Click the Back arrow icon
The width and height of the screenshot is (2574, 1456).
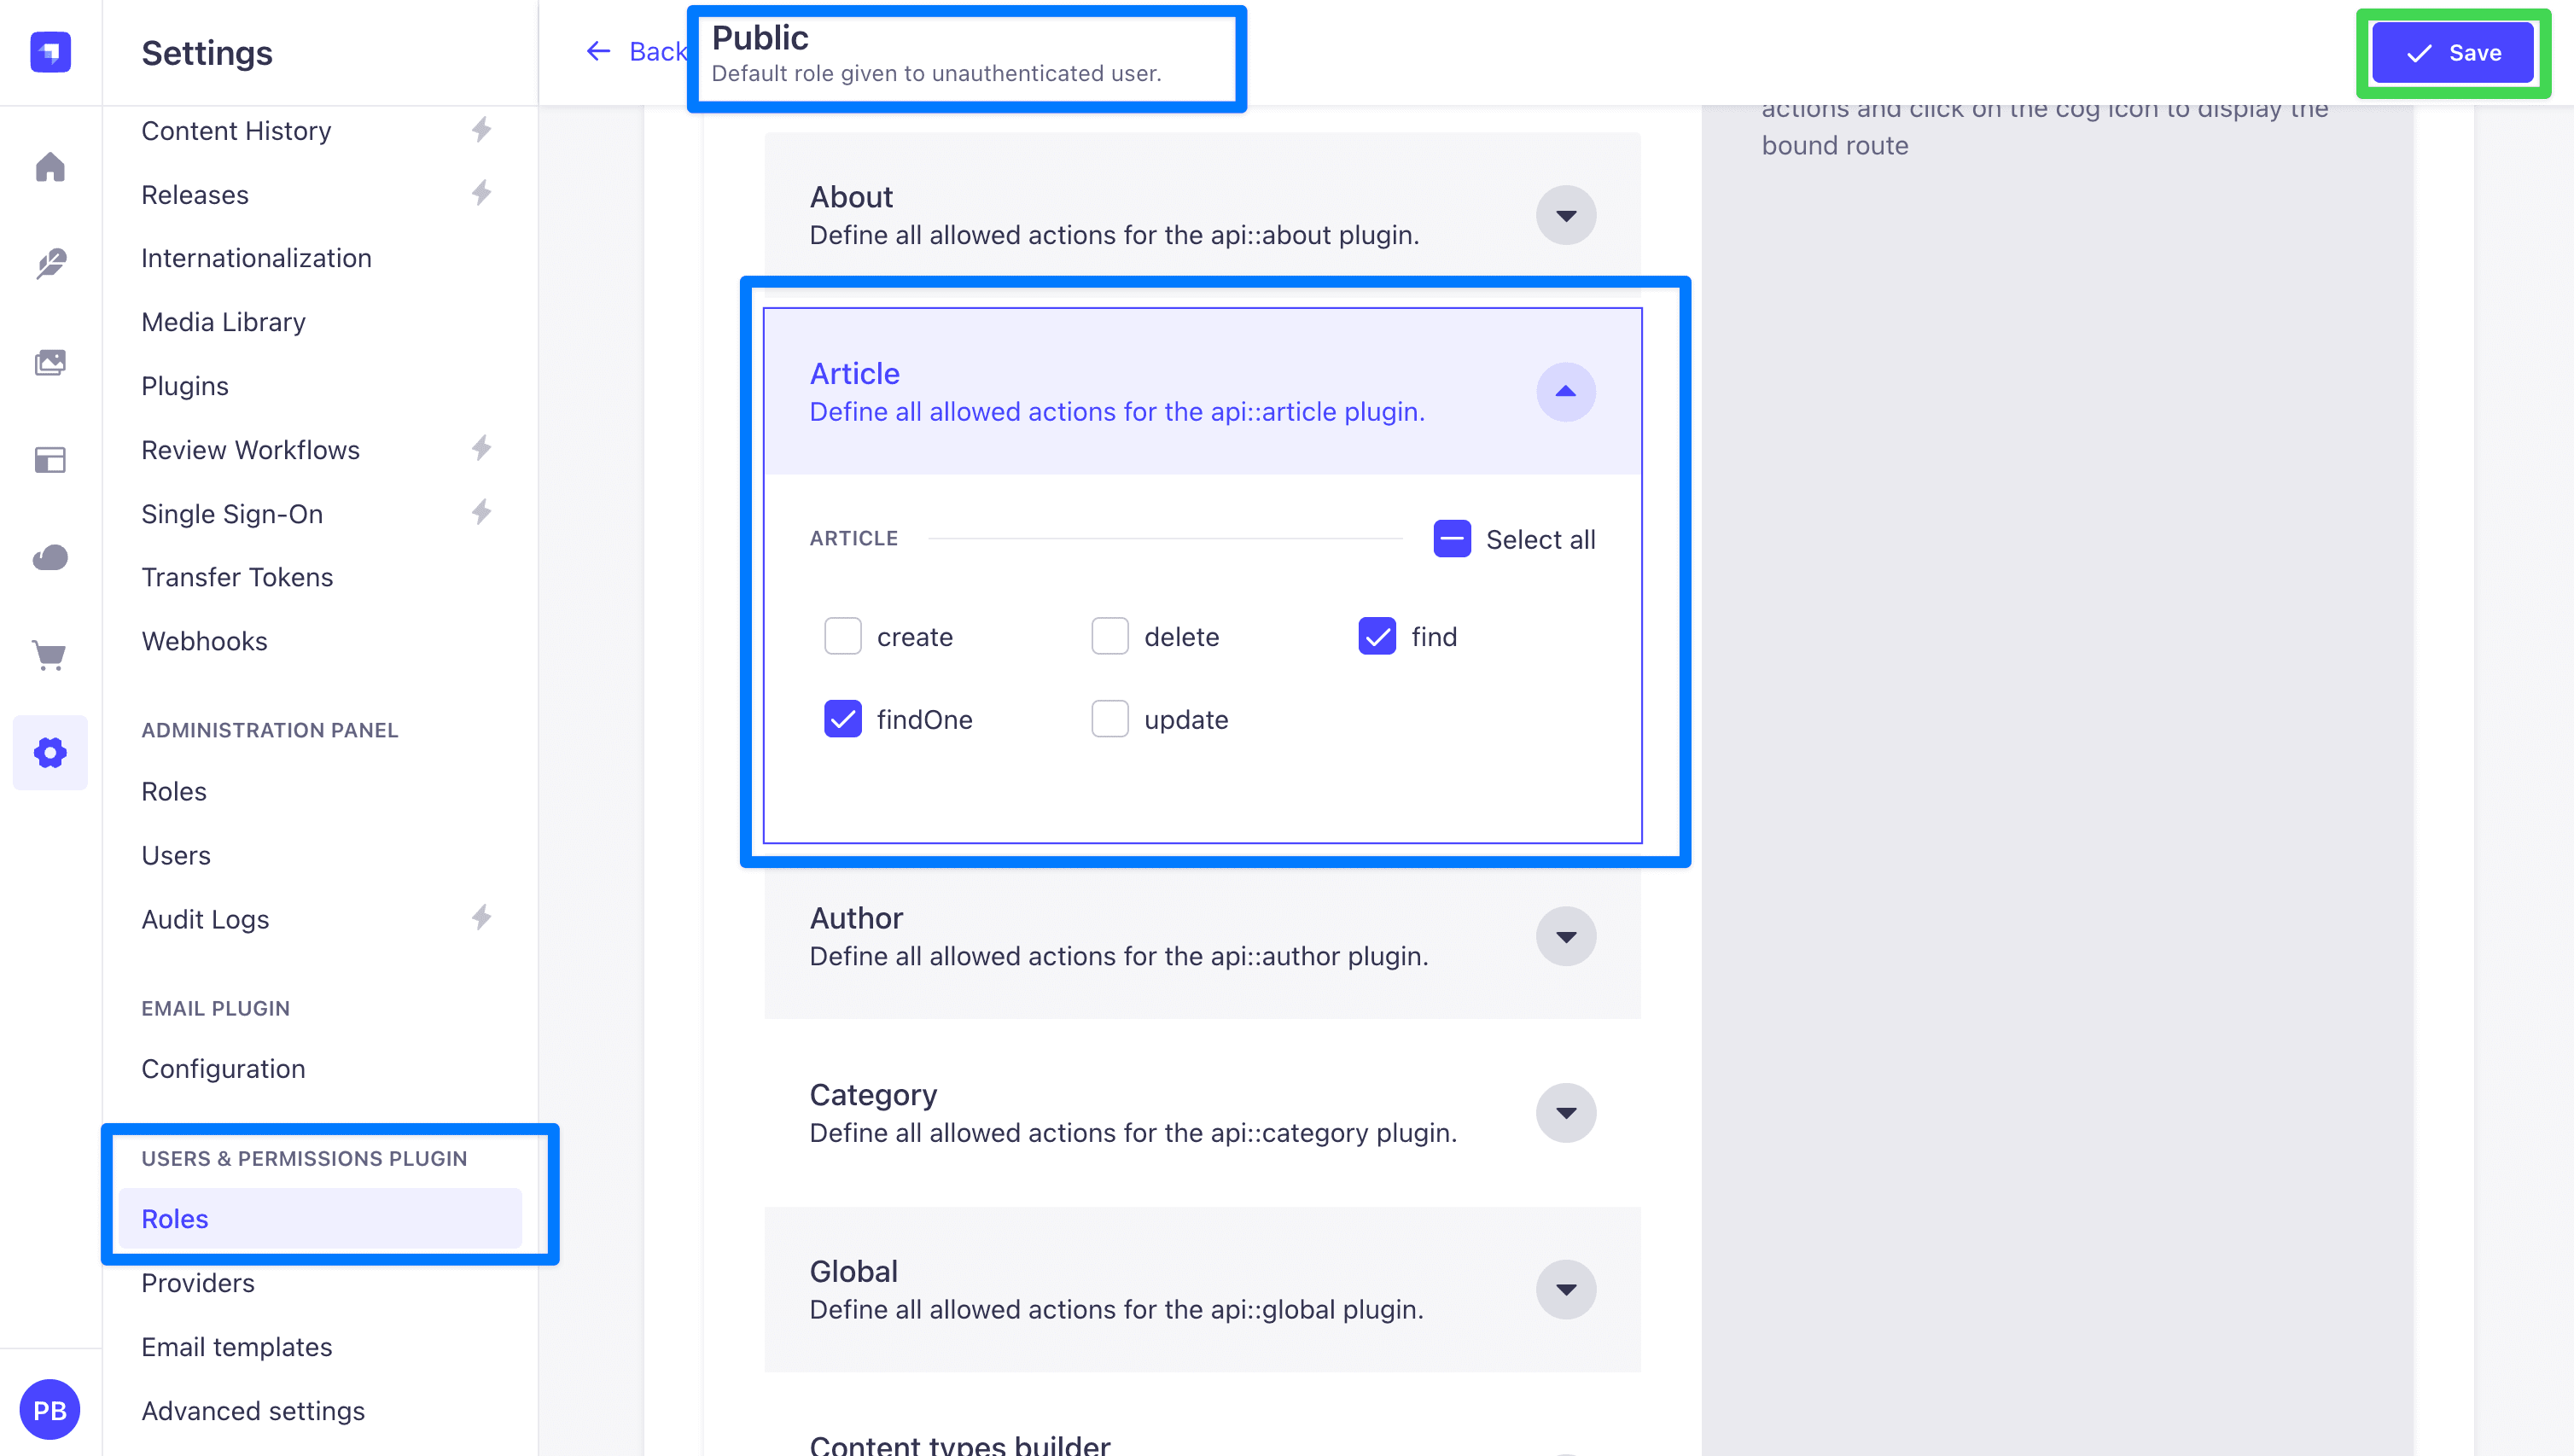[598, 51]
